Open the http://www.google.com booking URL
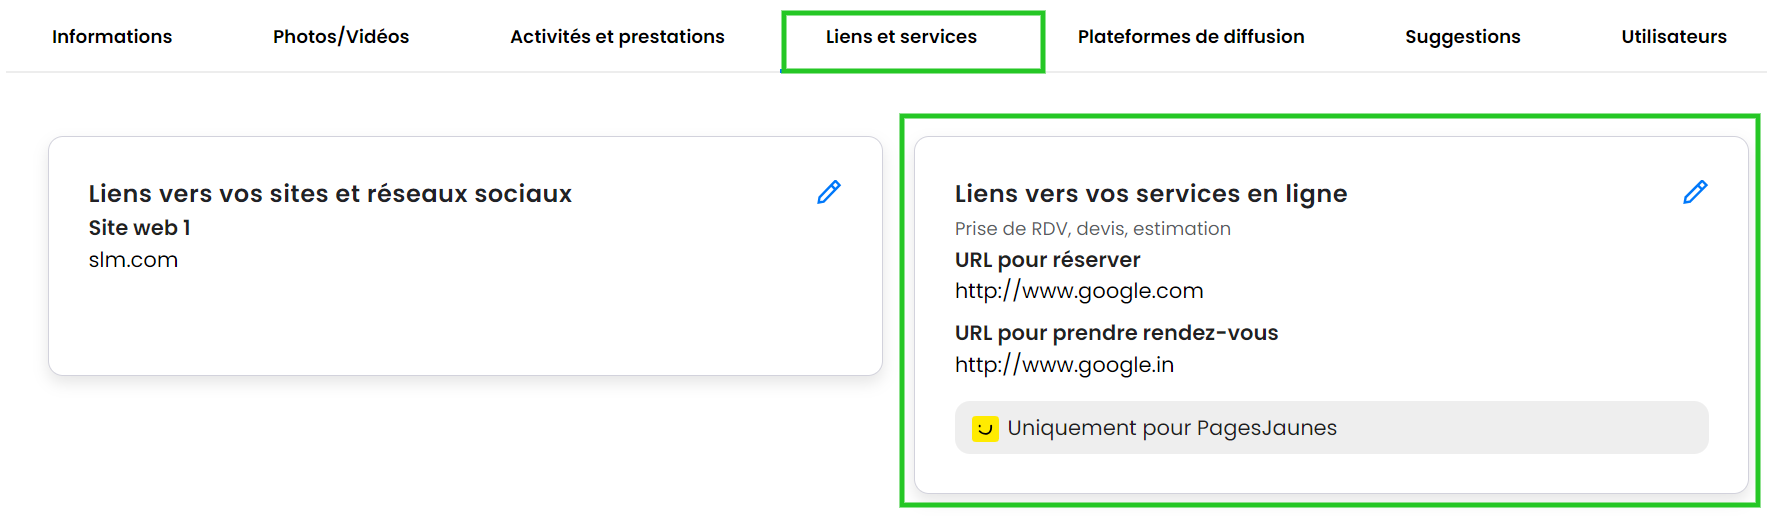Image resolution: width=1767 pixels, height=527 pixels. 1079,291
